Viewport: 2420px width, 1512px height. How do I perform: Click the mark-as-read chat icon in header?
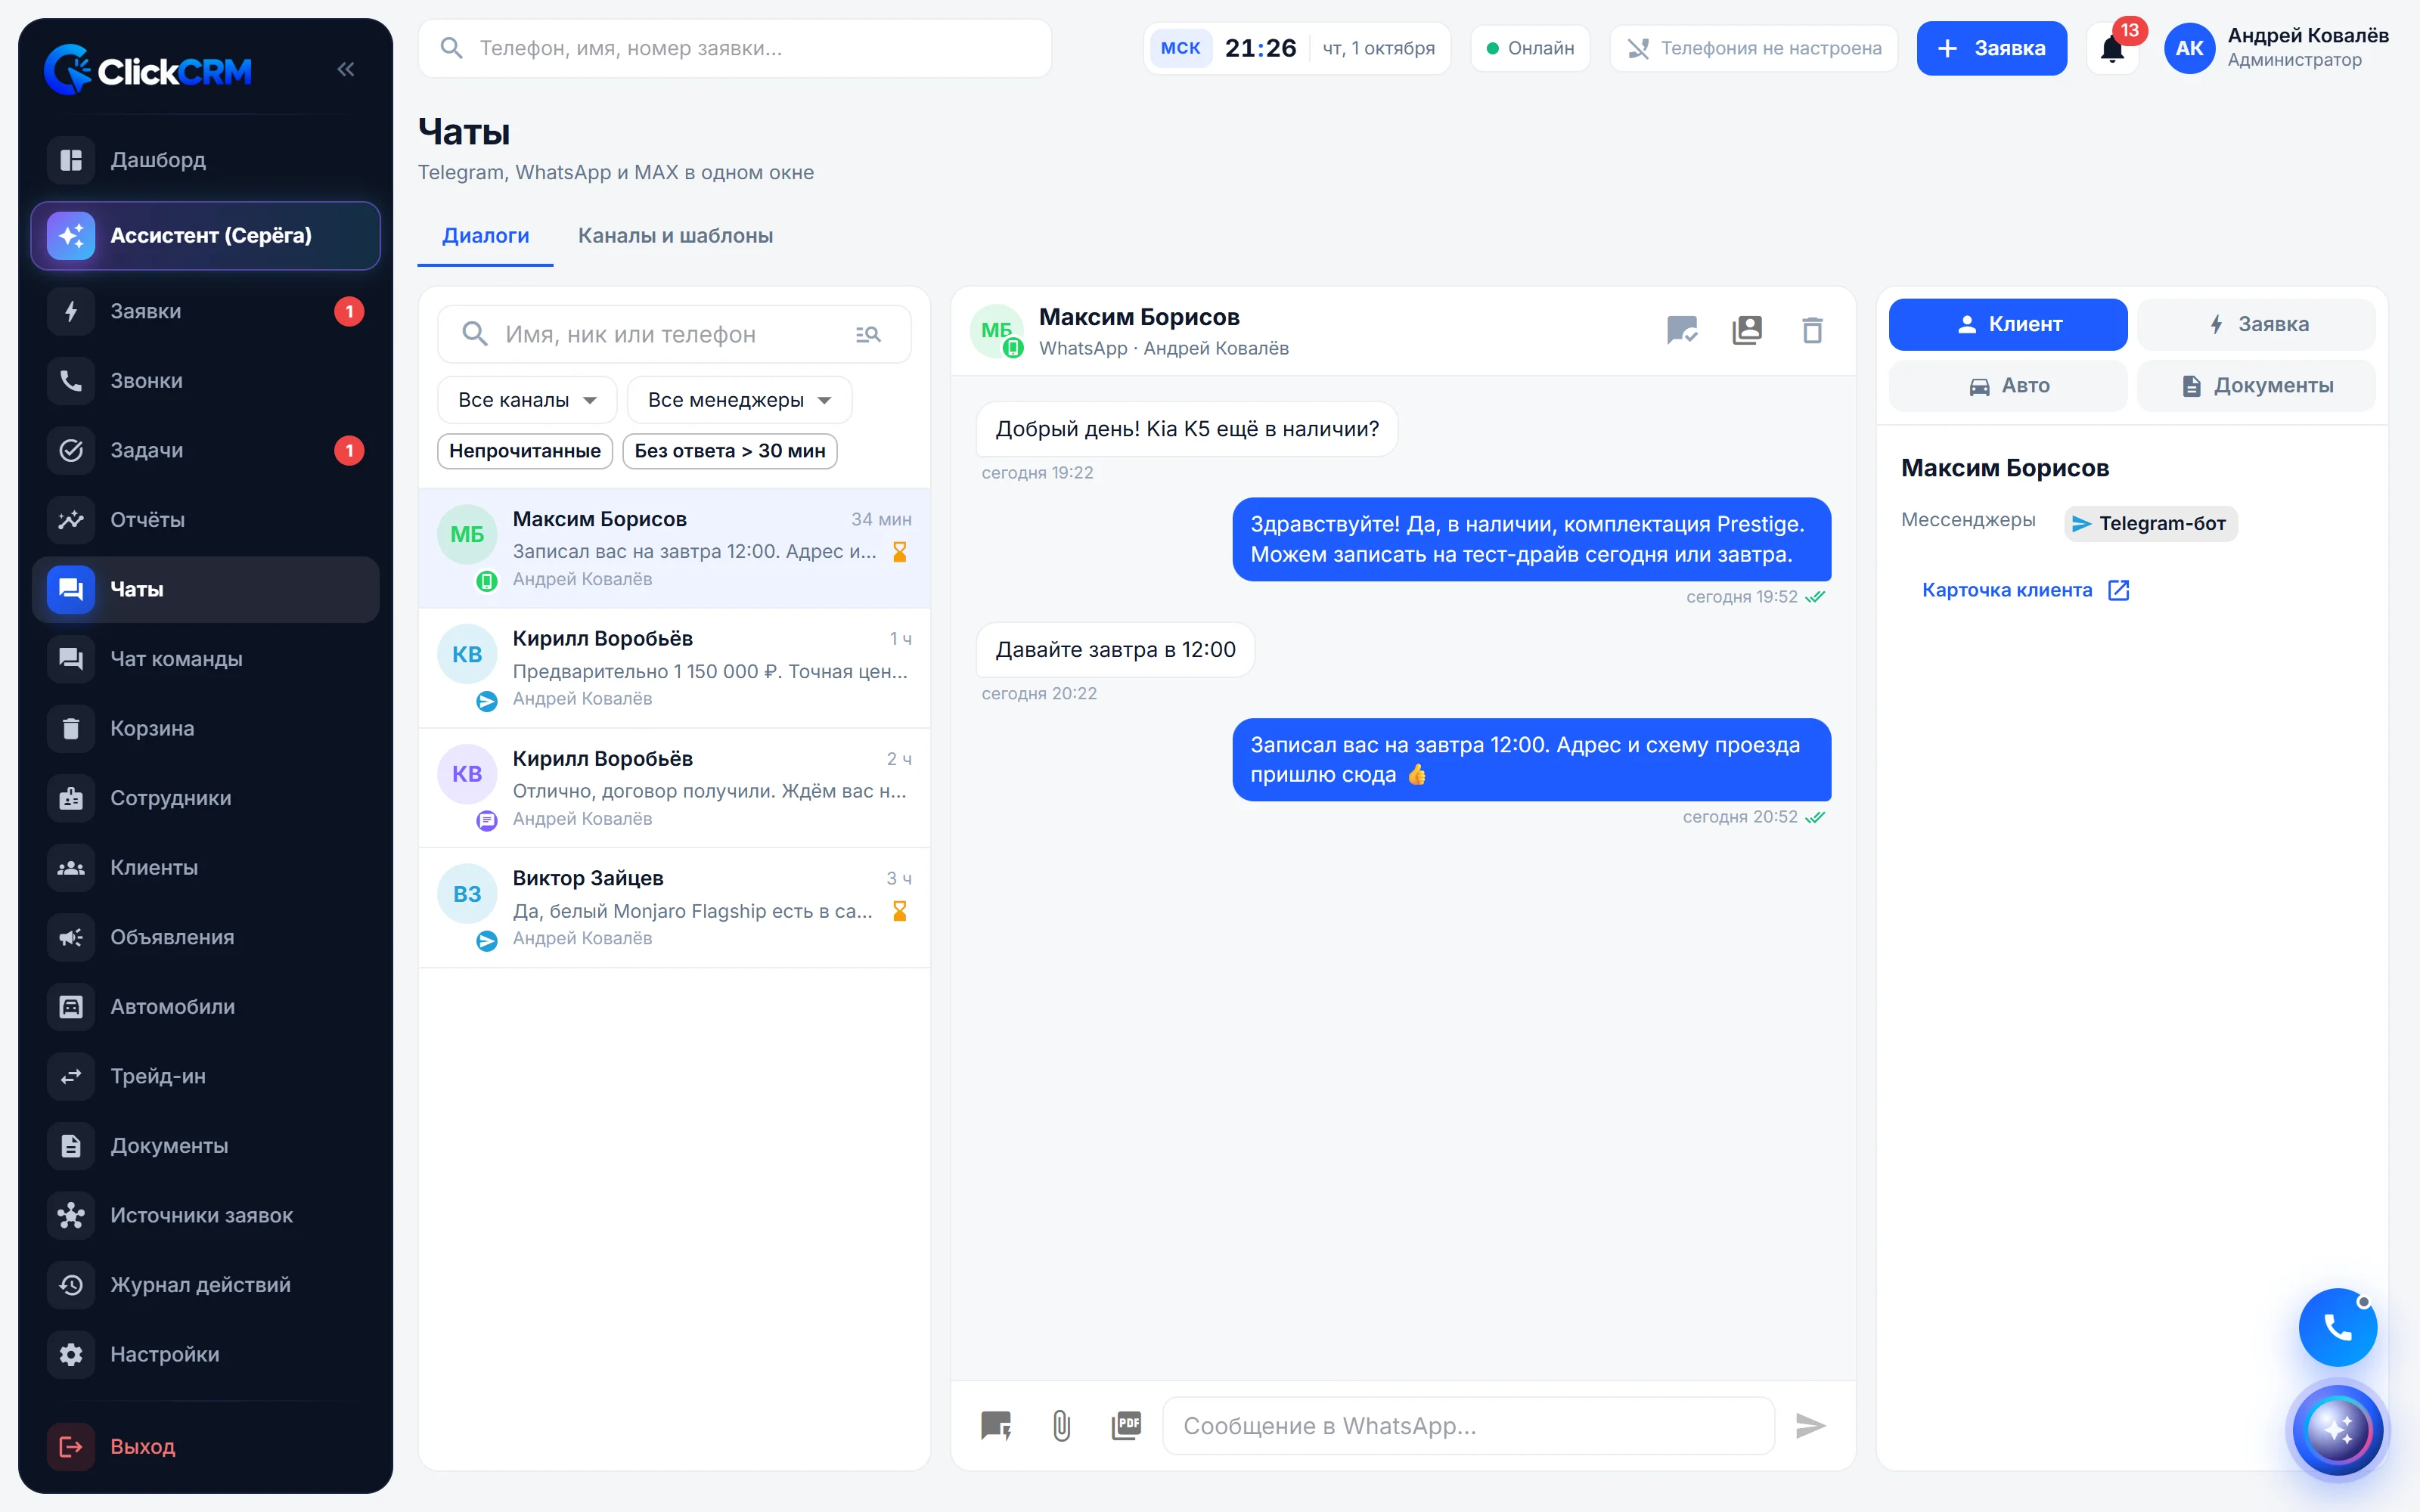point(1682,330)
